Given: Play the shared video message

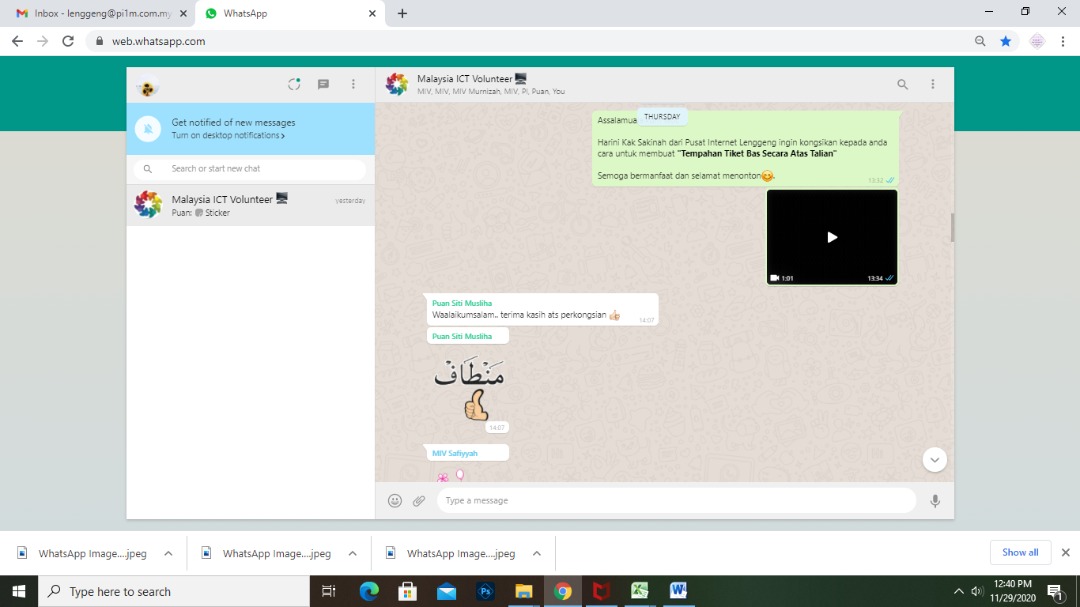Looking at the screenshot, I should click(x=831, y=237).
